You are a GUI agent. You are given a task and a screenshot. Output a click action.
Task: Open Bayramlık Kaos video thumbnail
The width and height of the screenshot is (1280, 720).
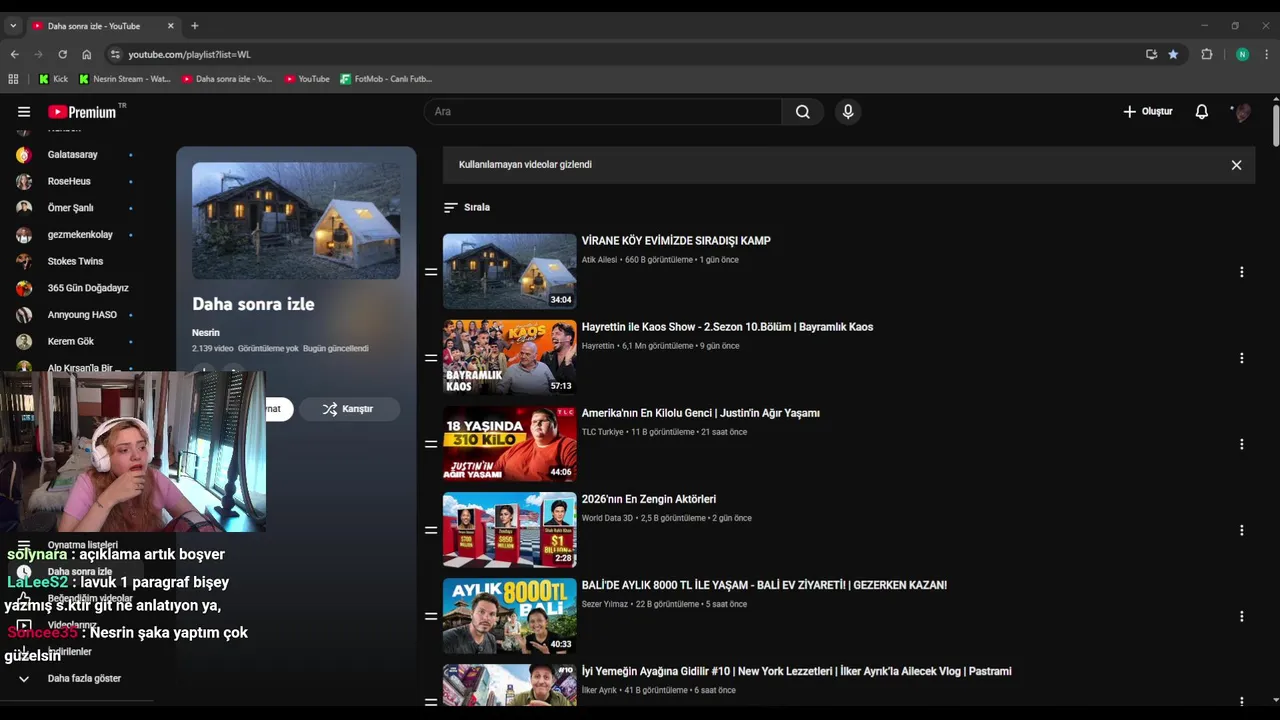509,357
